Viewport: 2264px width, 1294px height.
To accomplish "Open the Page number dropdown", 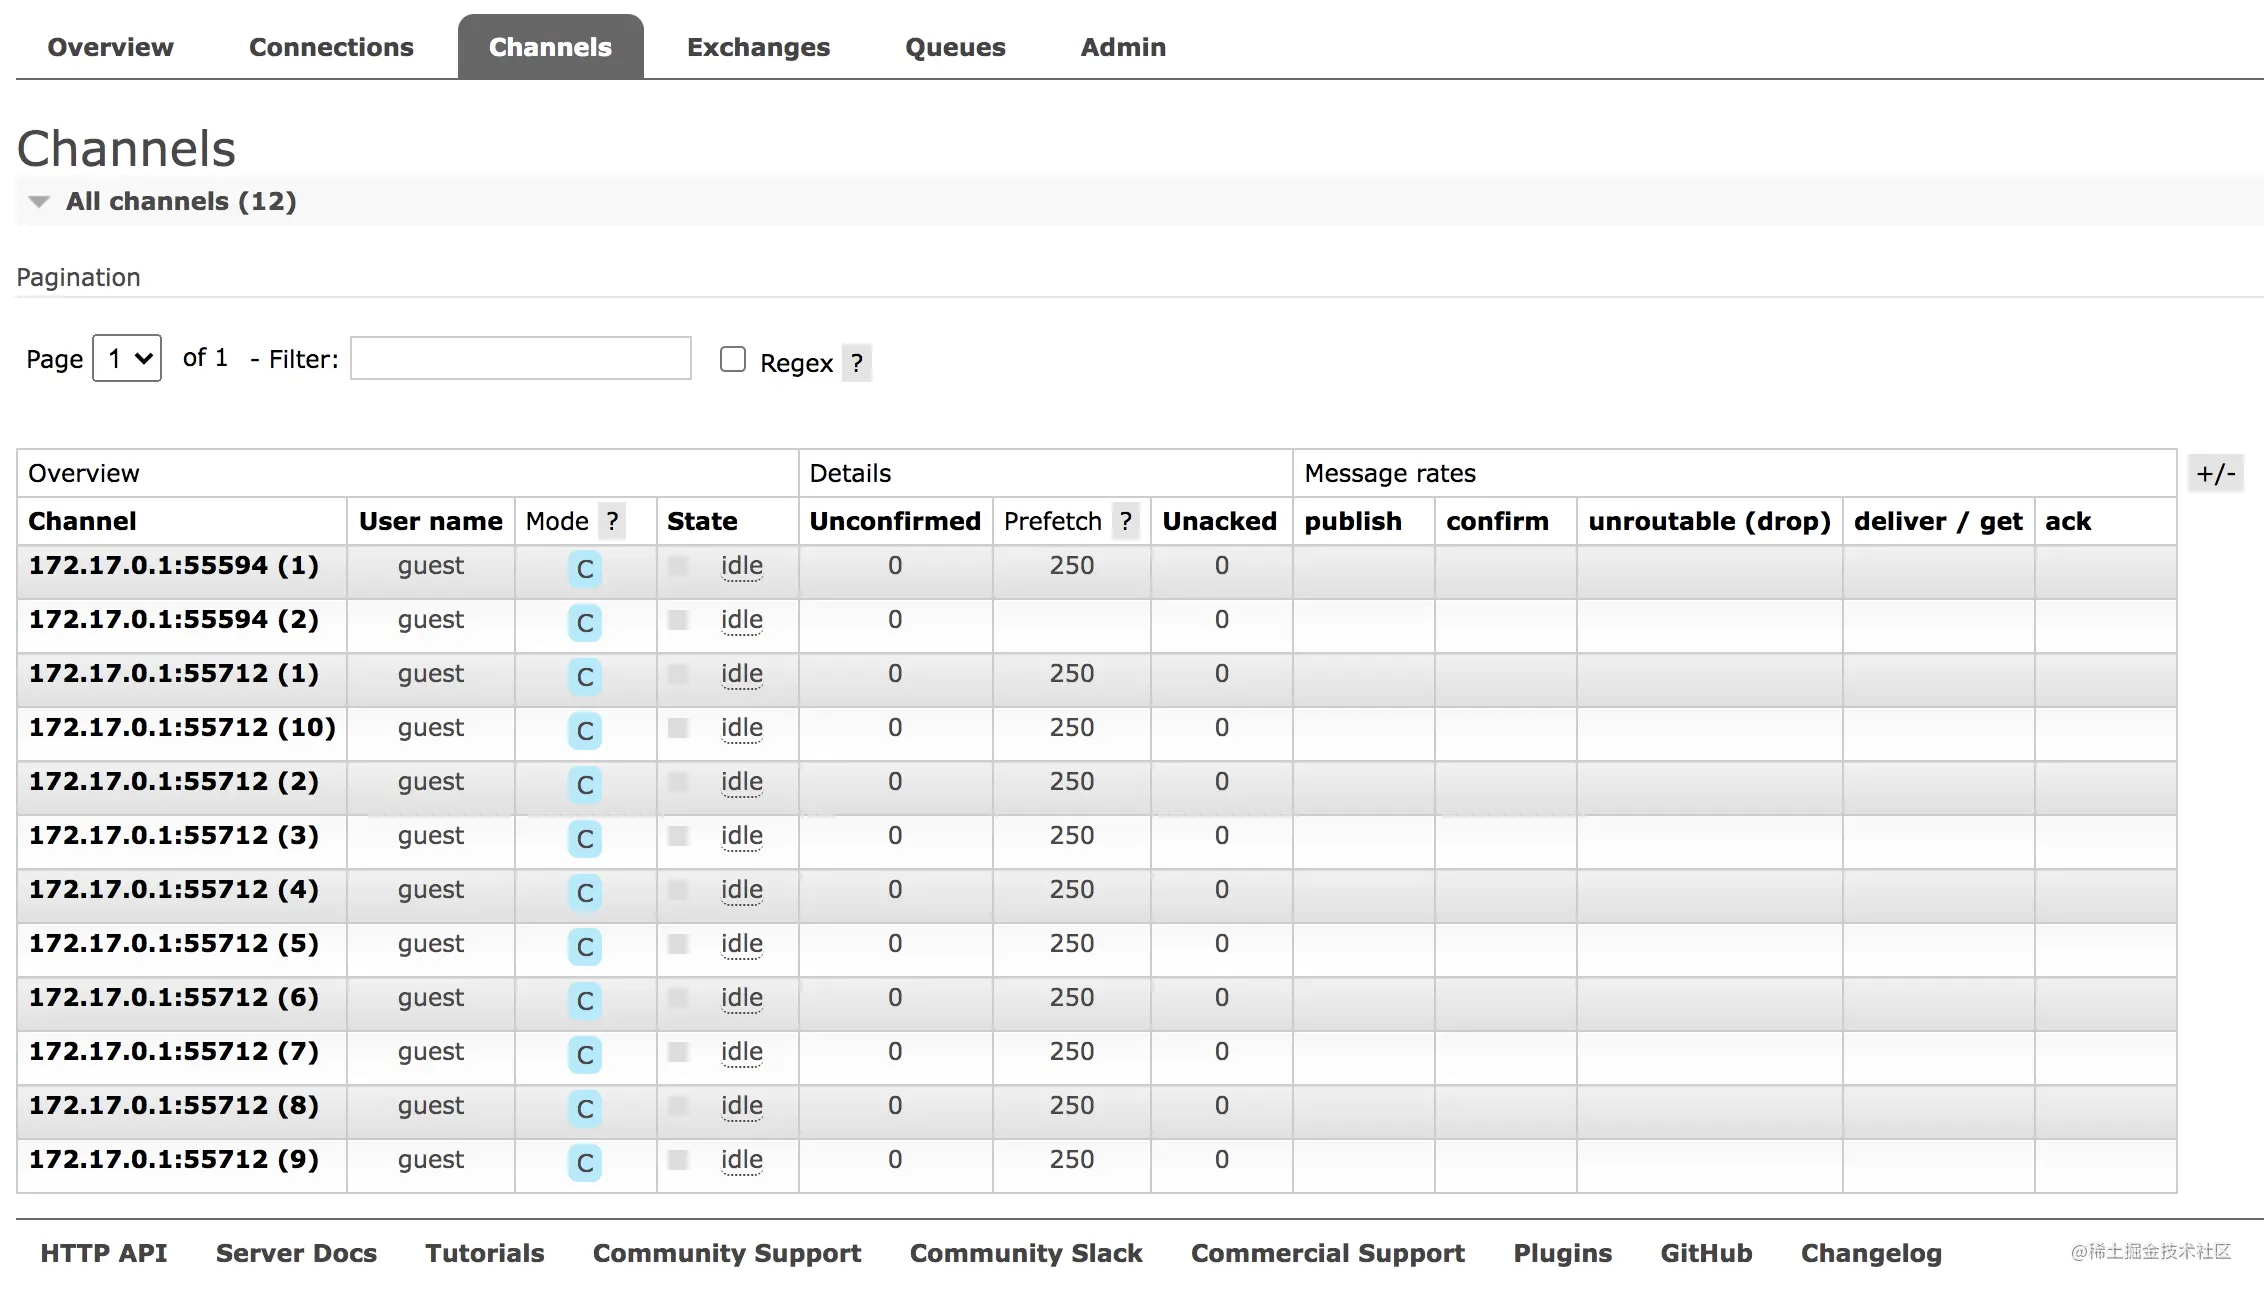I will [x=127, y=358].
